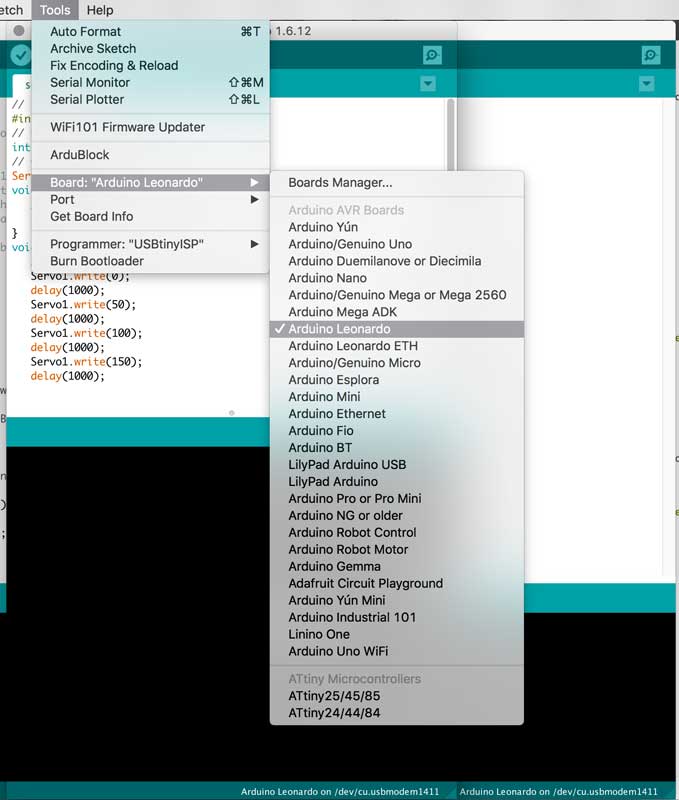Select LilyPad Arduino USB

tap(397, 464)
